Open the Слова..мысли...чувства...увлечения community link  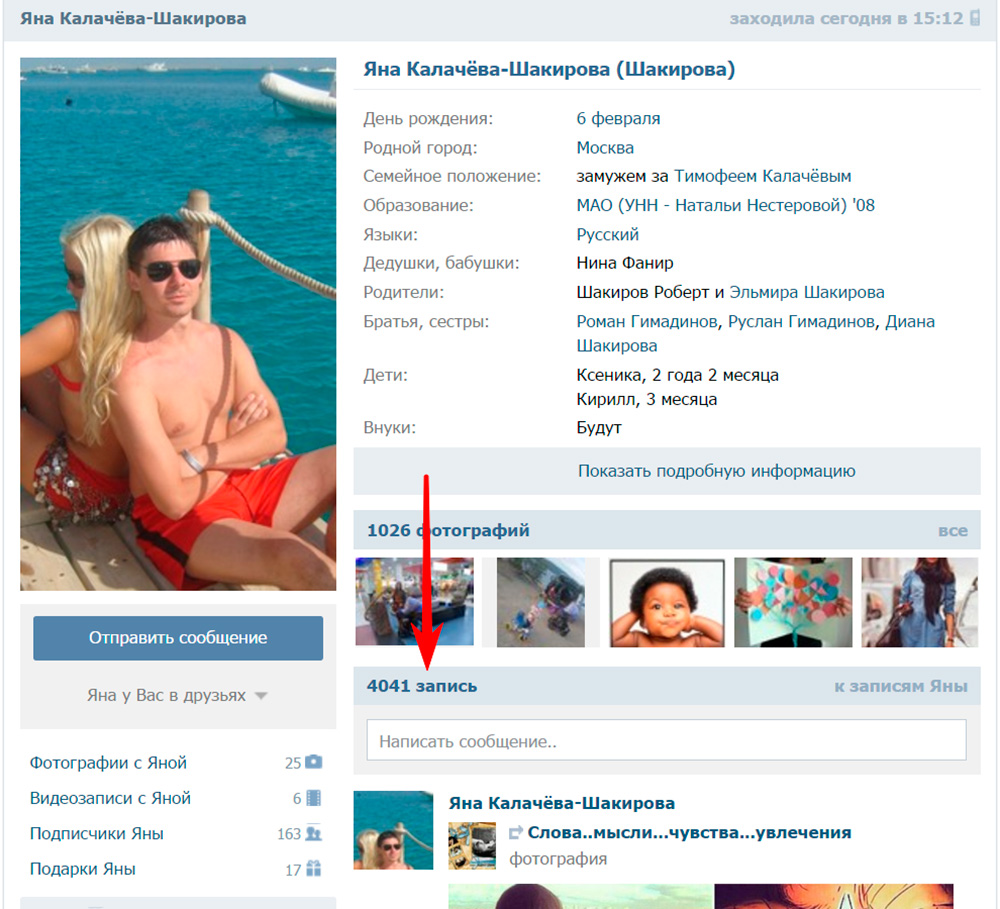[x=689, y=833]
